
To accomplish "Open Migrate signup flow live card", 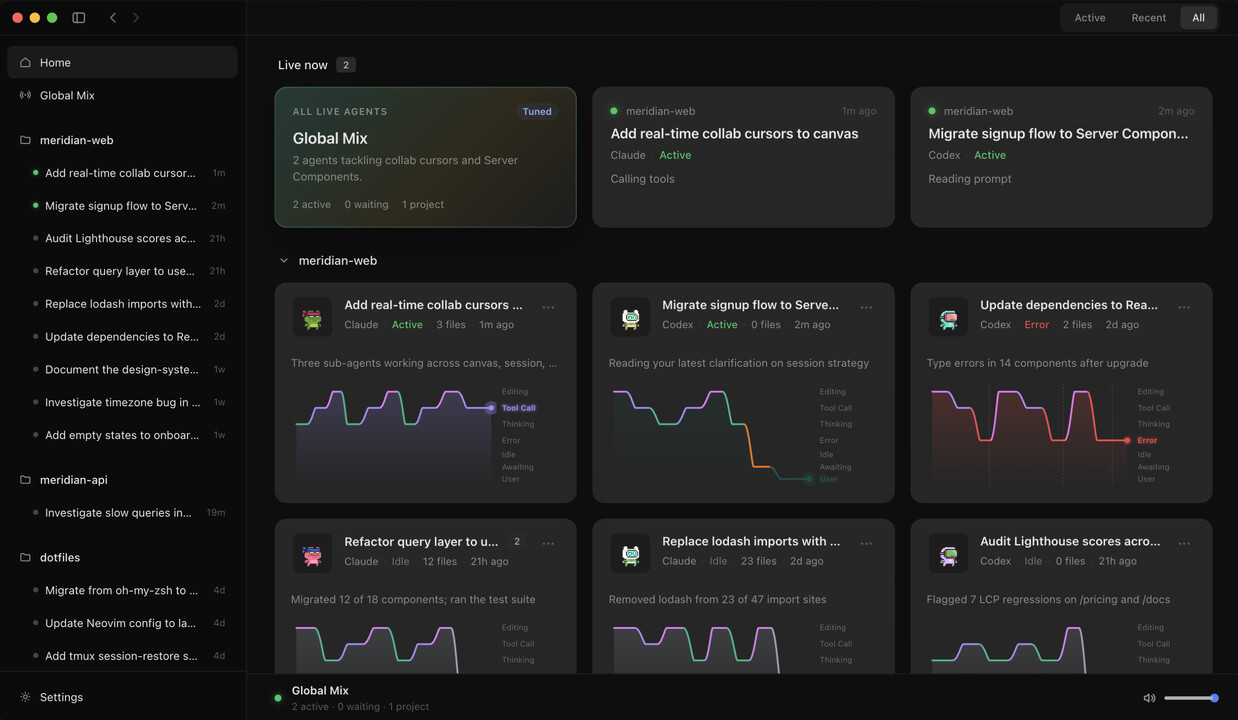I will pos(1061,157).
